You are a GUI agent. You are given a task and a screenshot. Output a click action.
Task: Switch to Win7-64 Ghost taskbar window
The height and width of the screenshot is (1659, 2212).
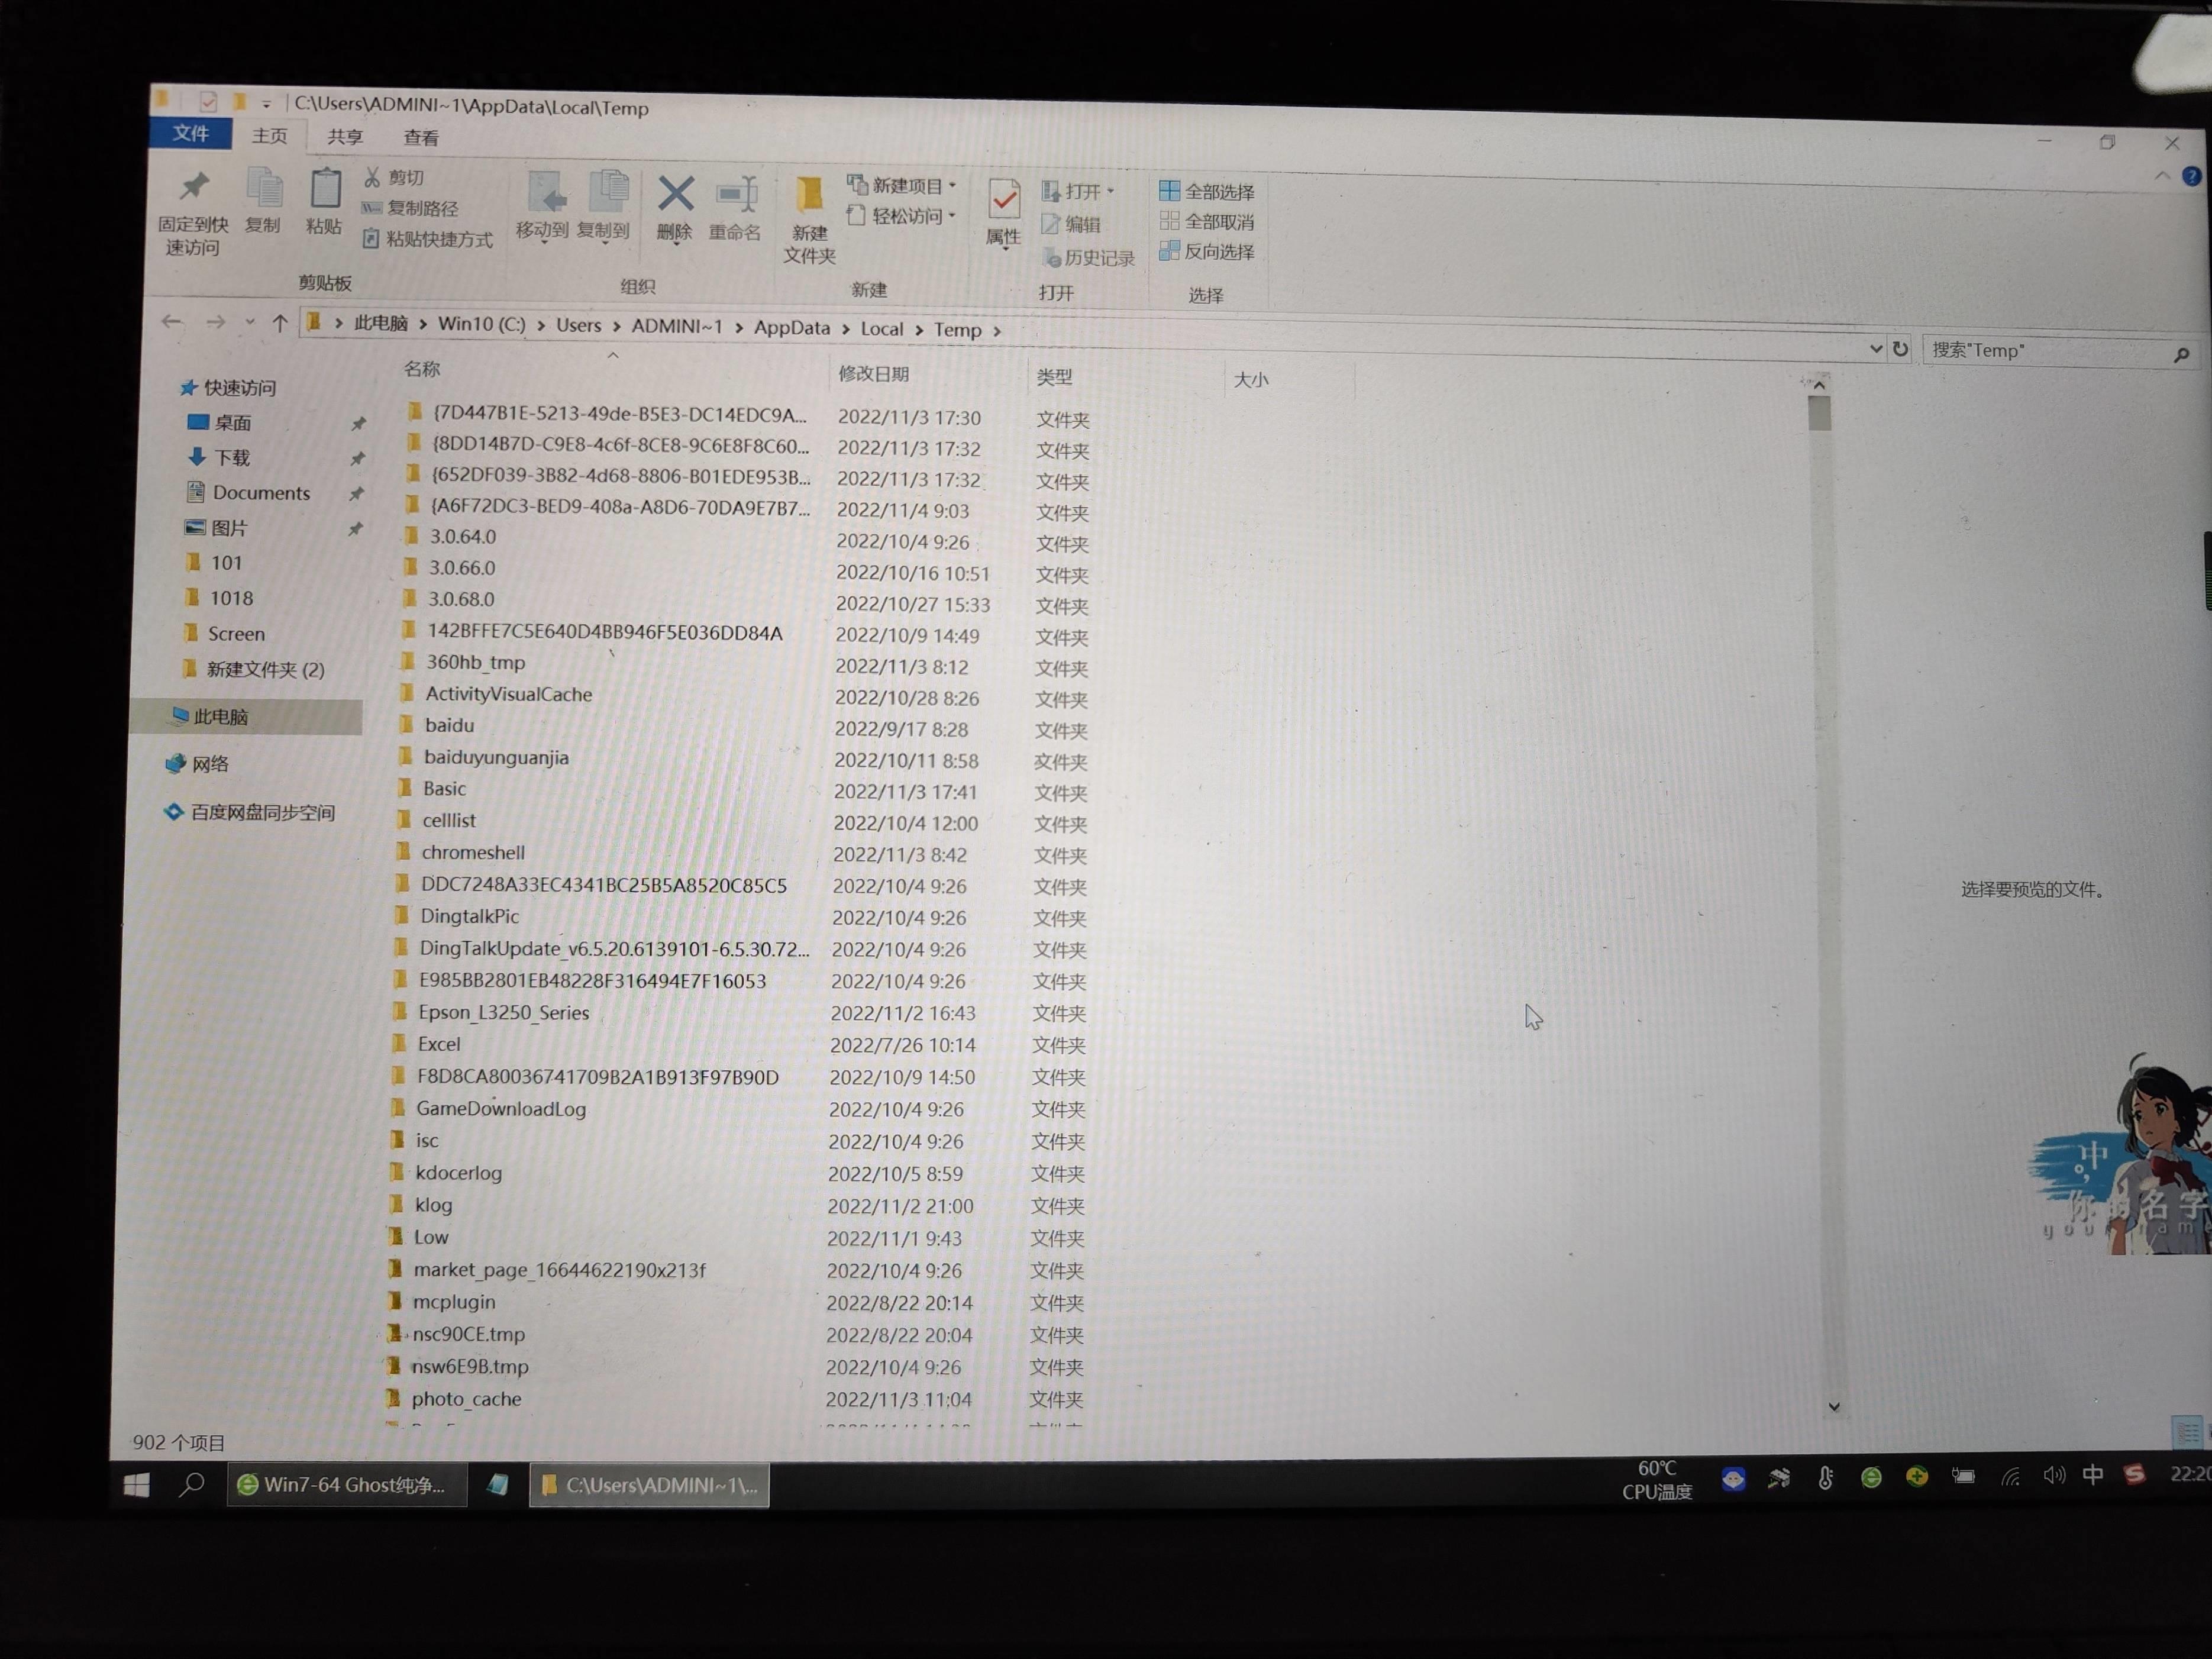coord(346,1485)
